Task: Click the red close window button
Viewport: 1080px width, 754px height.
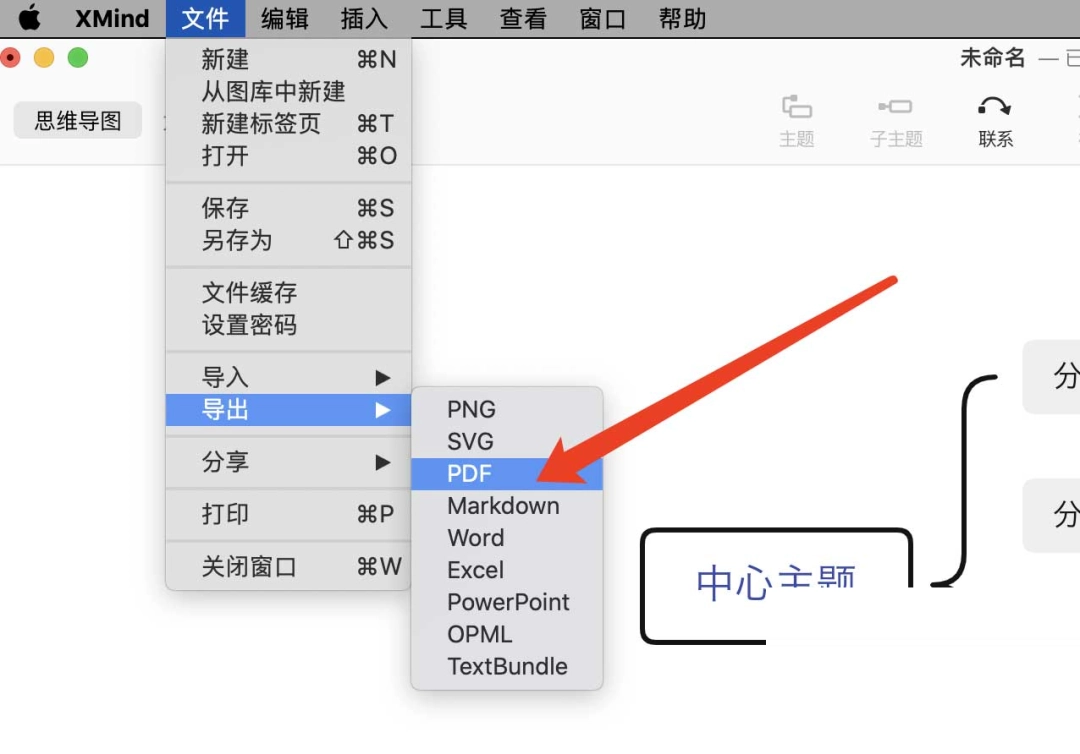Action: tap(10, 57)
